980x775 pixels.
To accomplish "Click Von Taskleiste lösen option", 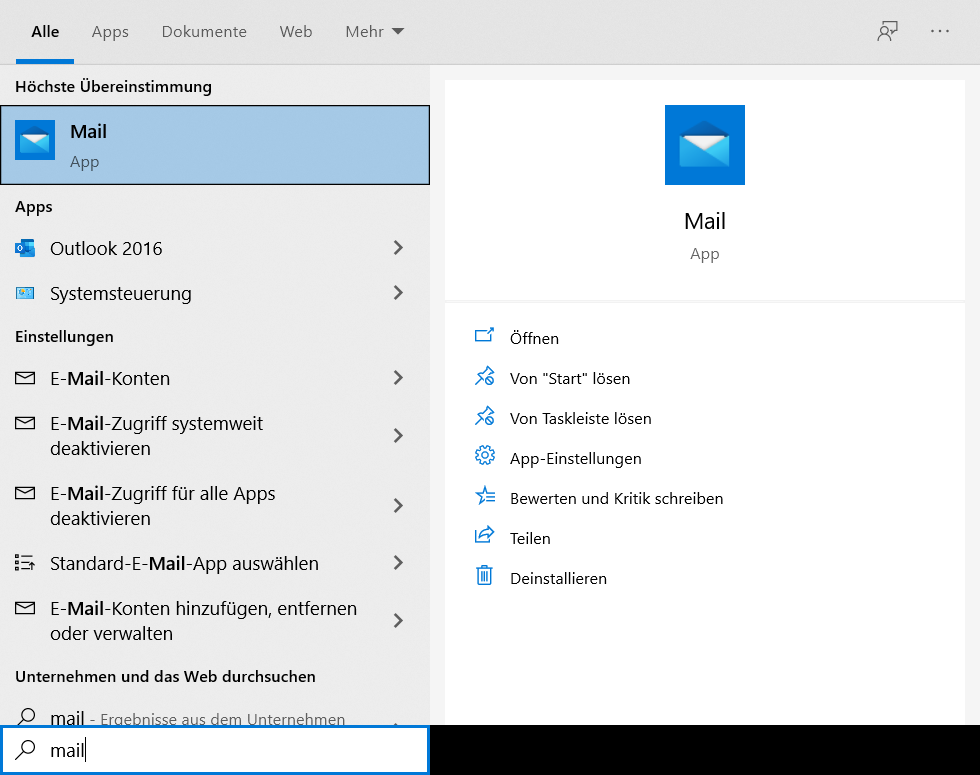I will 580,418.
